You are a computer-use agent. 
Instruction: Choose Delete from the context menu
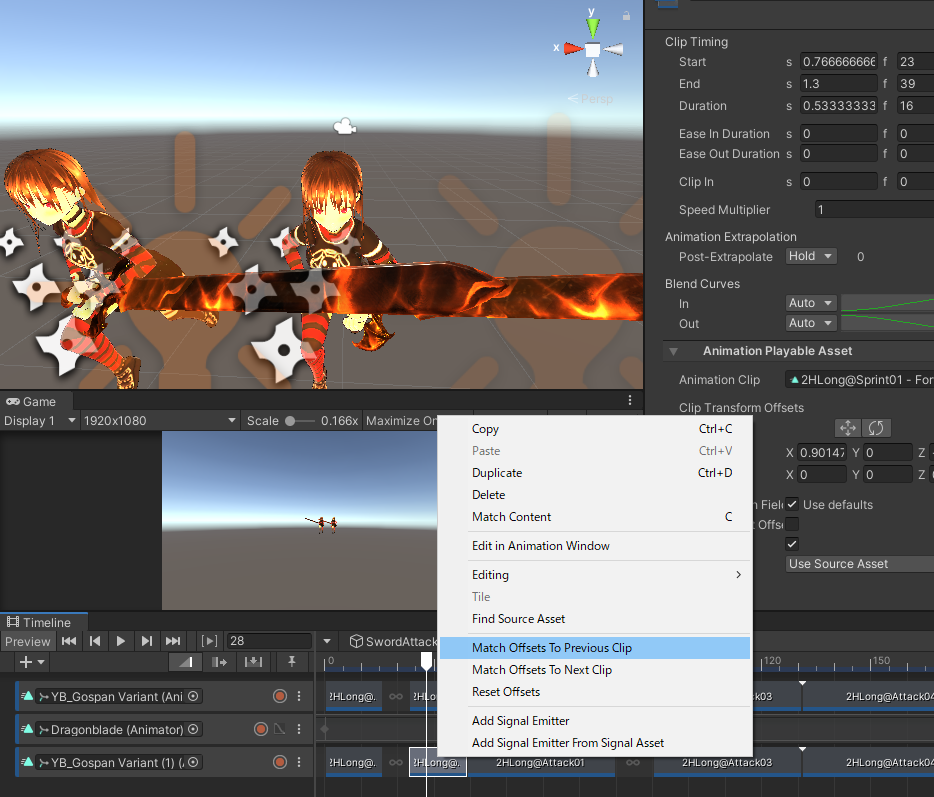(594, 495)
